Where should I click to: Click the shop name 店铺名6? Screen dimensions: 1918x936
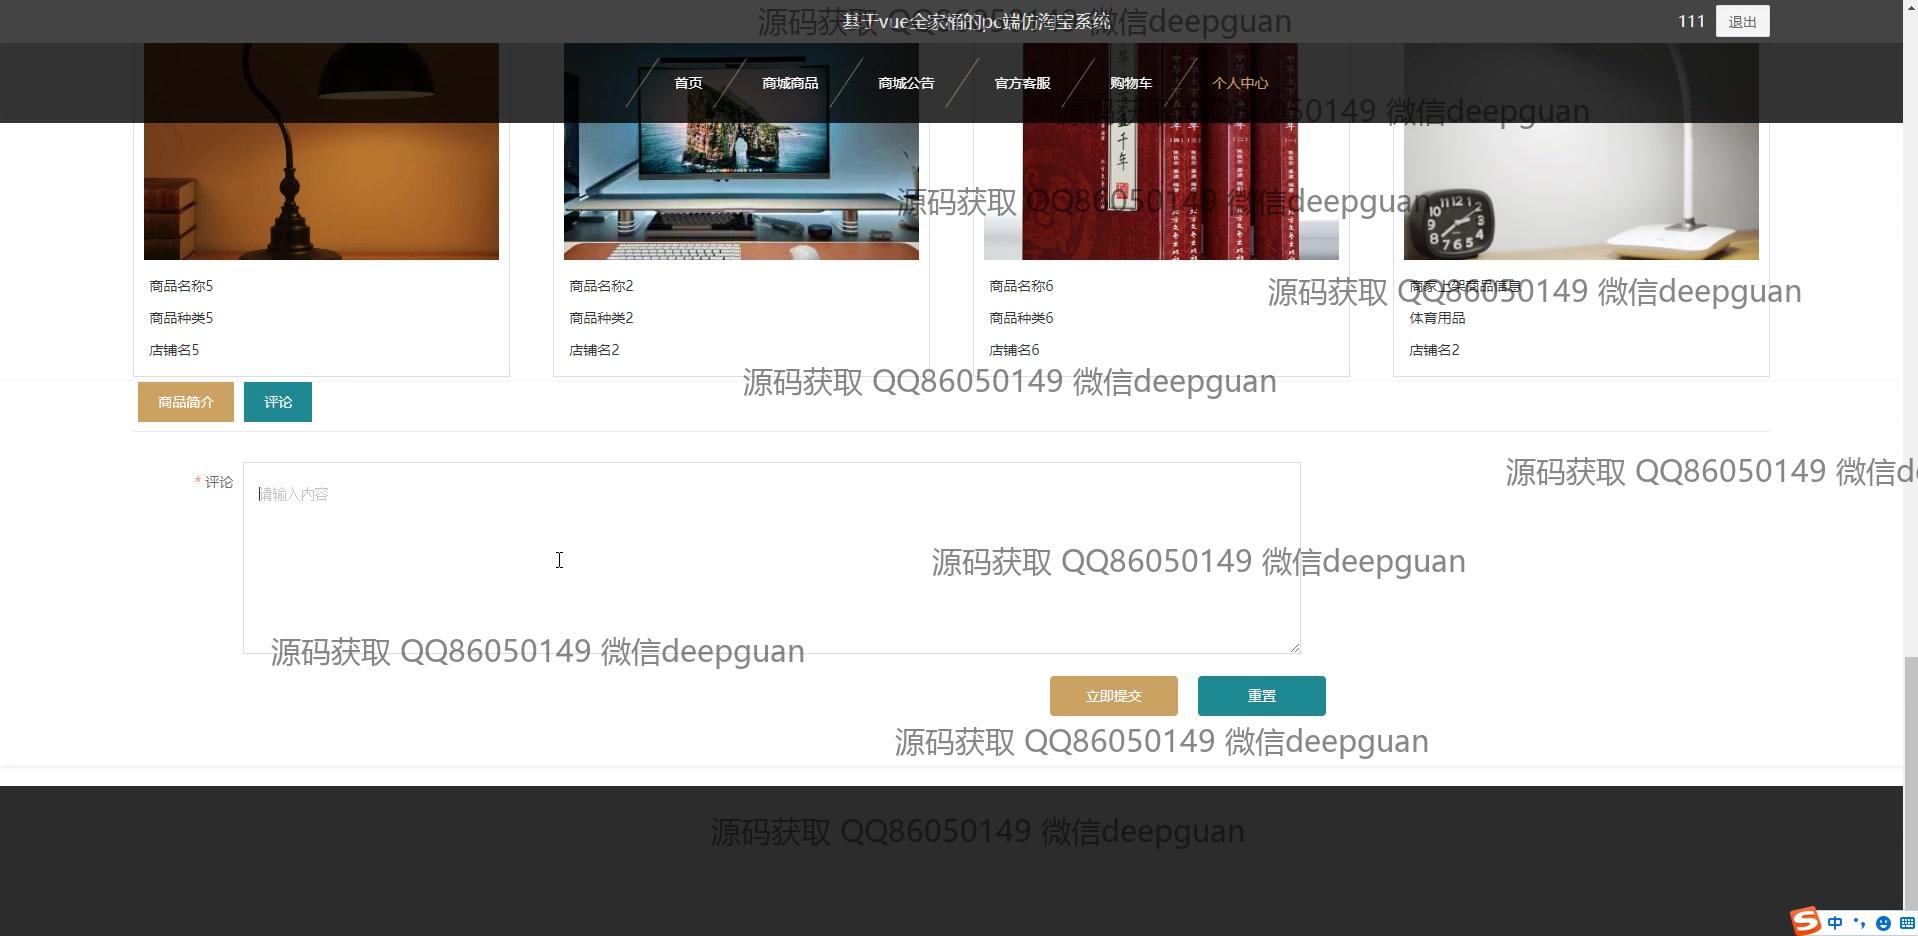coord(1014,350)
